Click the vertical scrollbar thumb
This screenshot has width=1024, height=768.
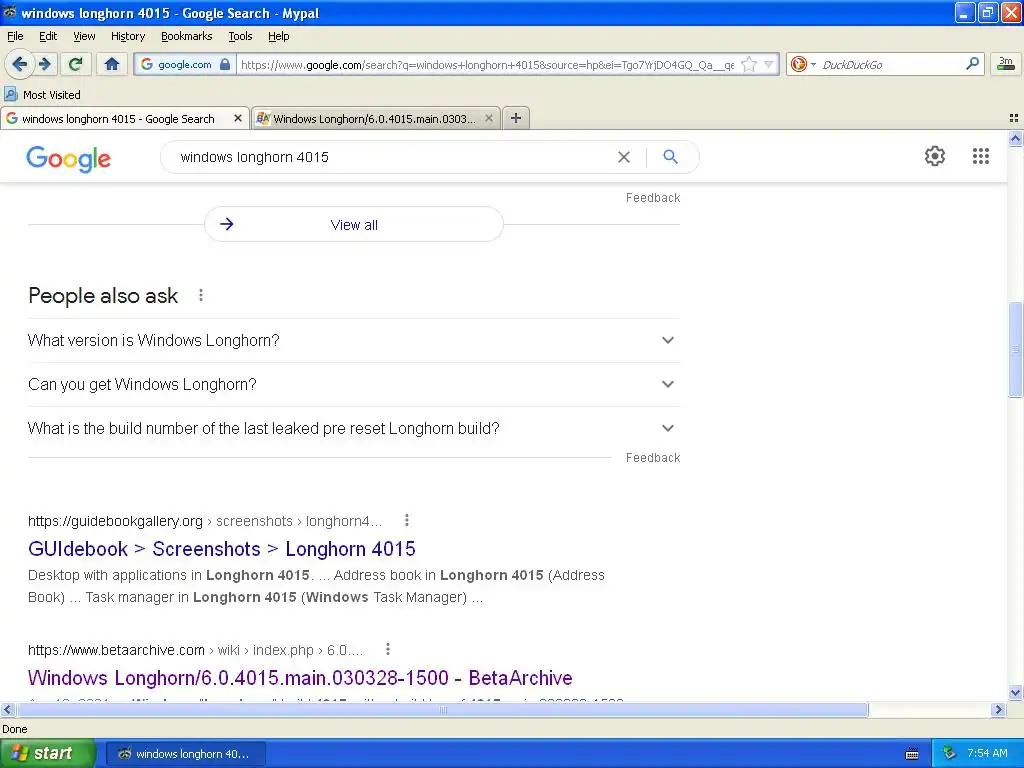1015,349
